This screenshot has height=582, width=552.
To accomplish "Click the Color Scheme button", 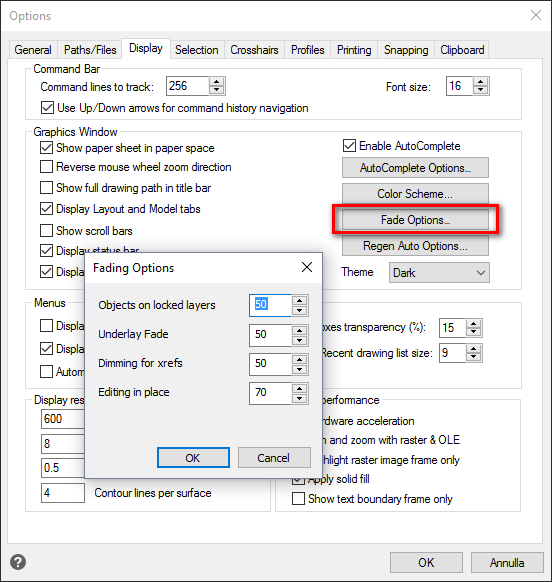I will coord(415,194).
